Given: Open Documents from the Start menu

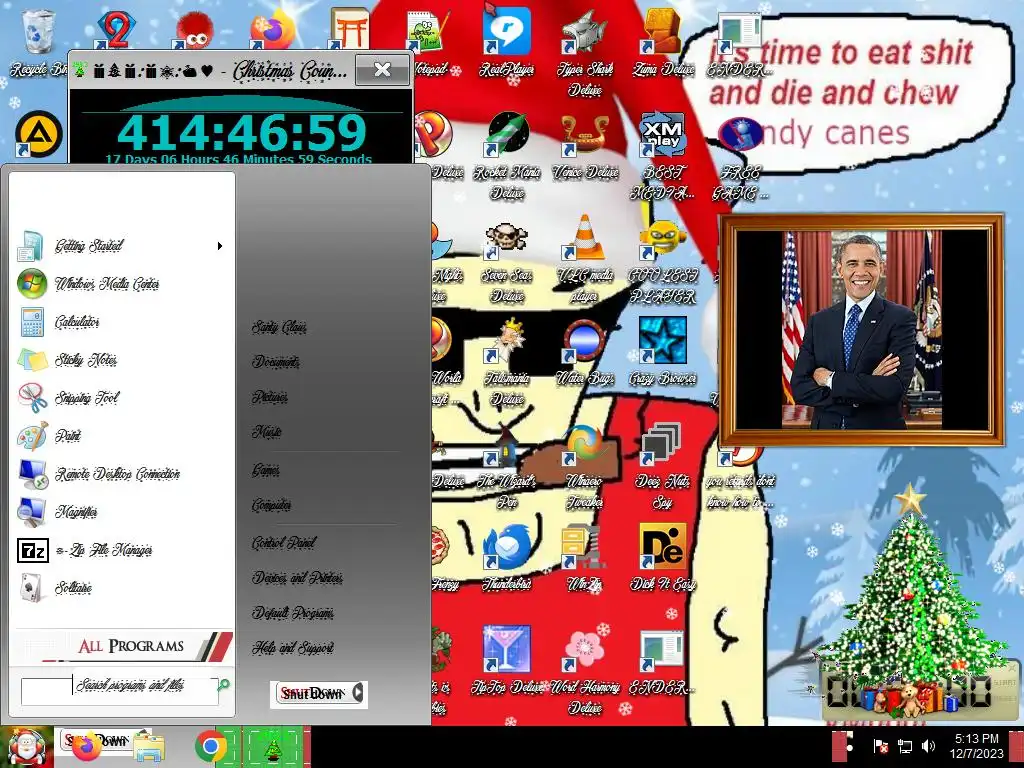Looking at the screenshot, I should pos(276,362).
